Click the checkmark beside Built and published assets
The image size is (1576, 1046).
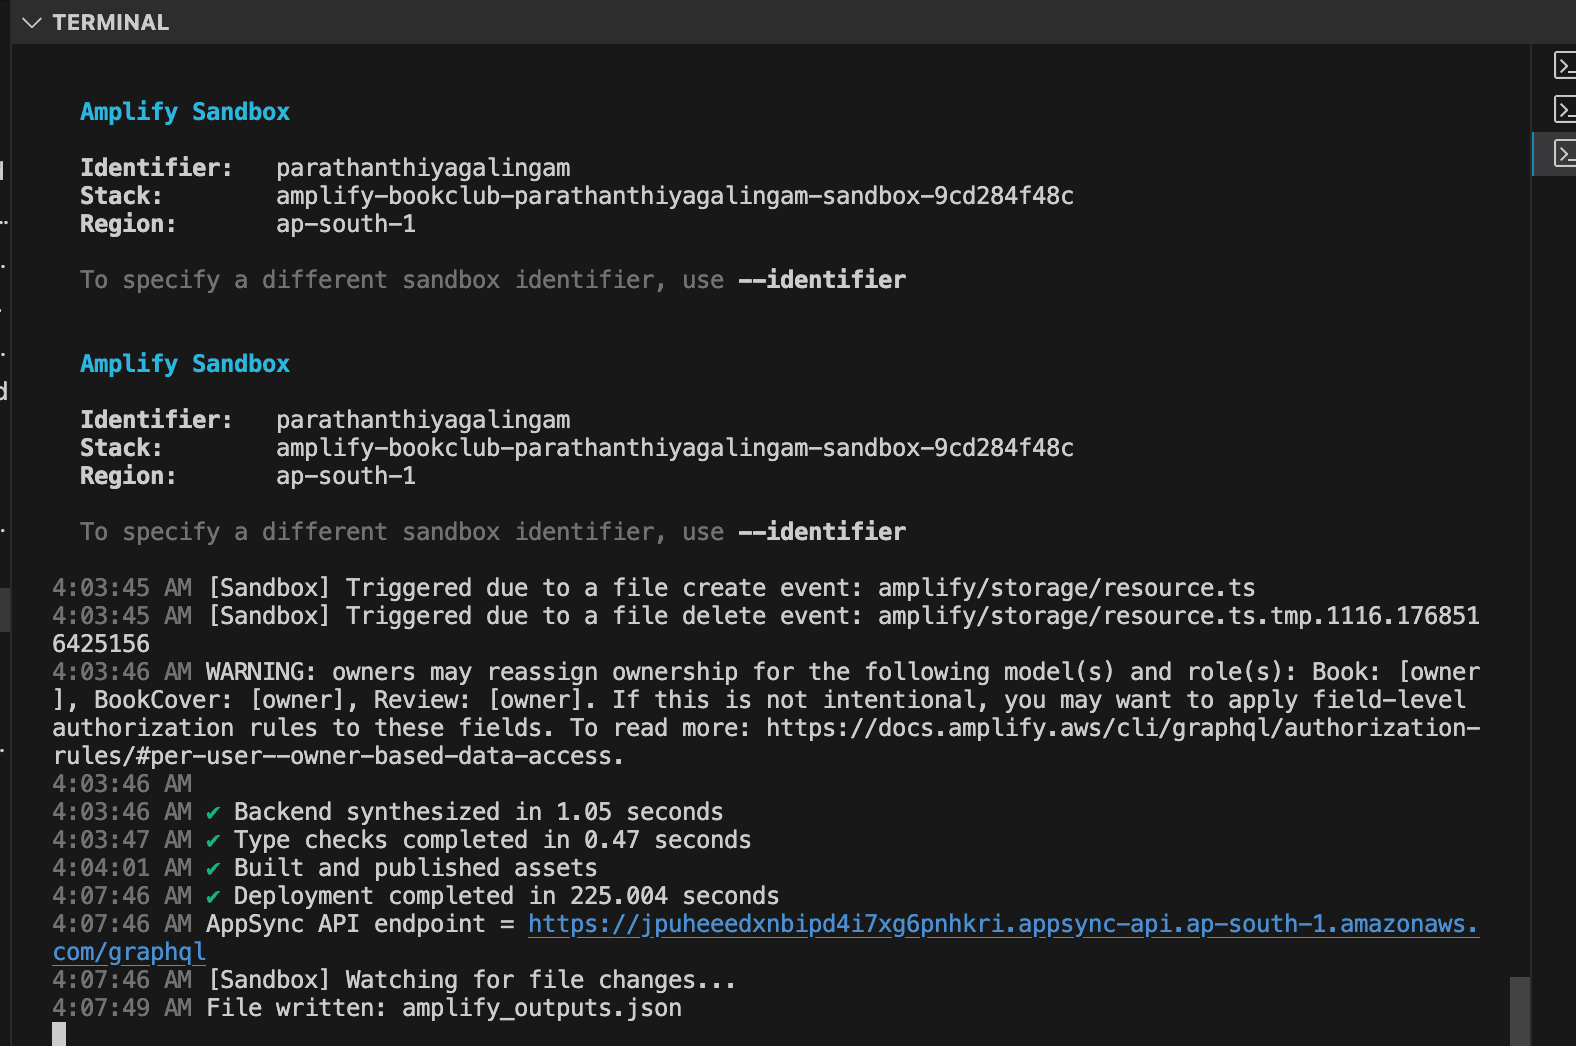tap(213, 868)
